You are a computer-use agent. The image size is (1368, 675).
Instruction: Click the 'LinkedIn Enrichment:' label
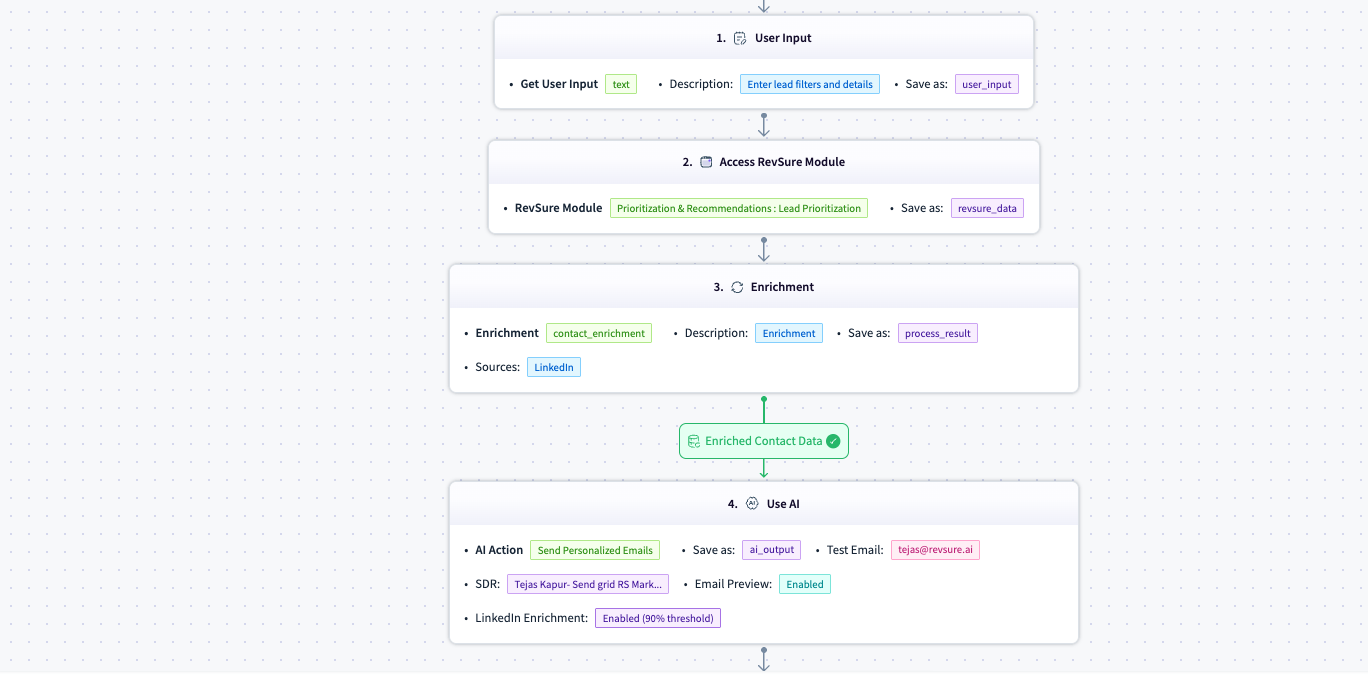(x=531, y=618)
